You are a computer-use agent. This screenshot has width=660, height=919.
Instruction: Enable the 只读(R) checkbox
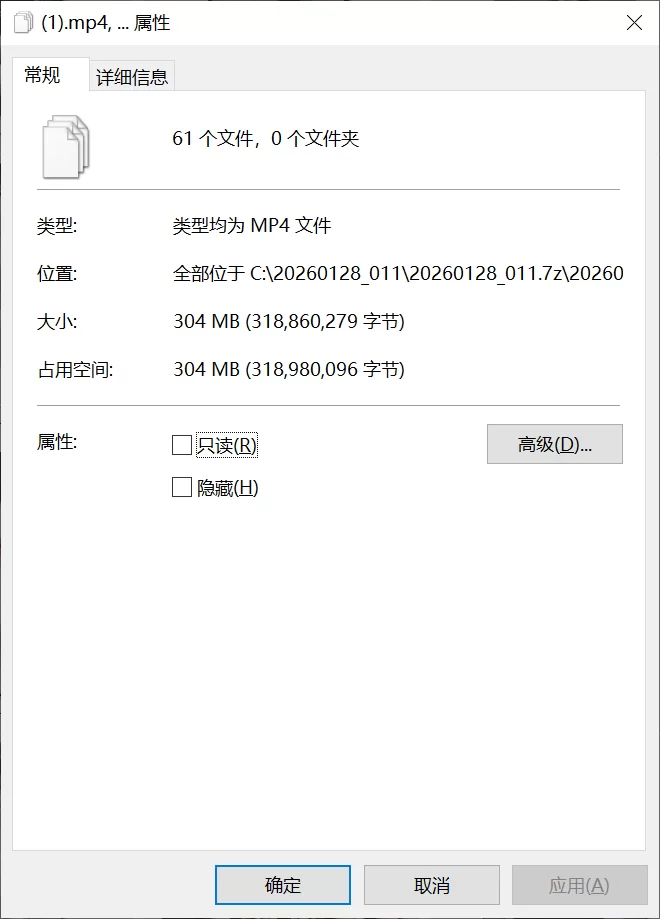(x=182, y=445)
